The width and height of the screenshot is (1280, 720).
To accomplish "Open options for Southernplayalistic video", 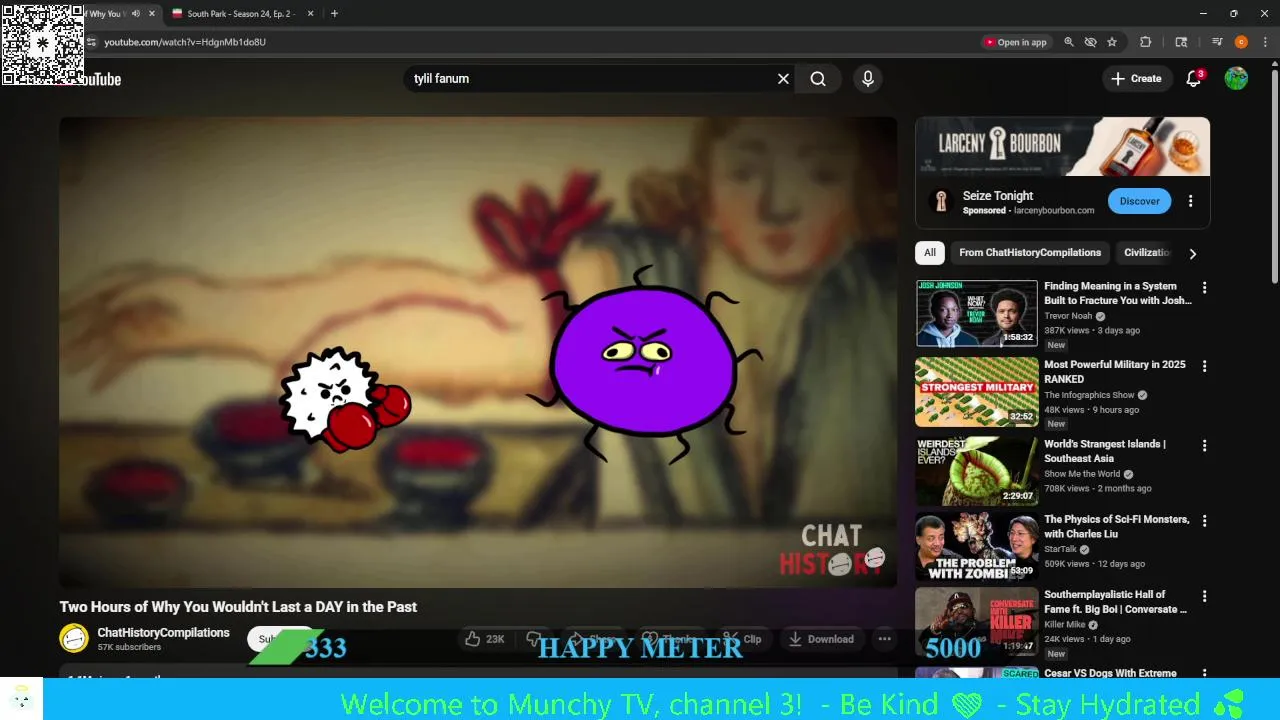I will [1204, 597].
